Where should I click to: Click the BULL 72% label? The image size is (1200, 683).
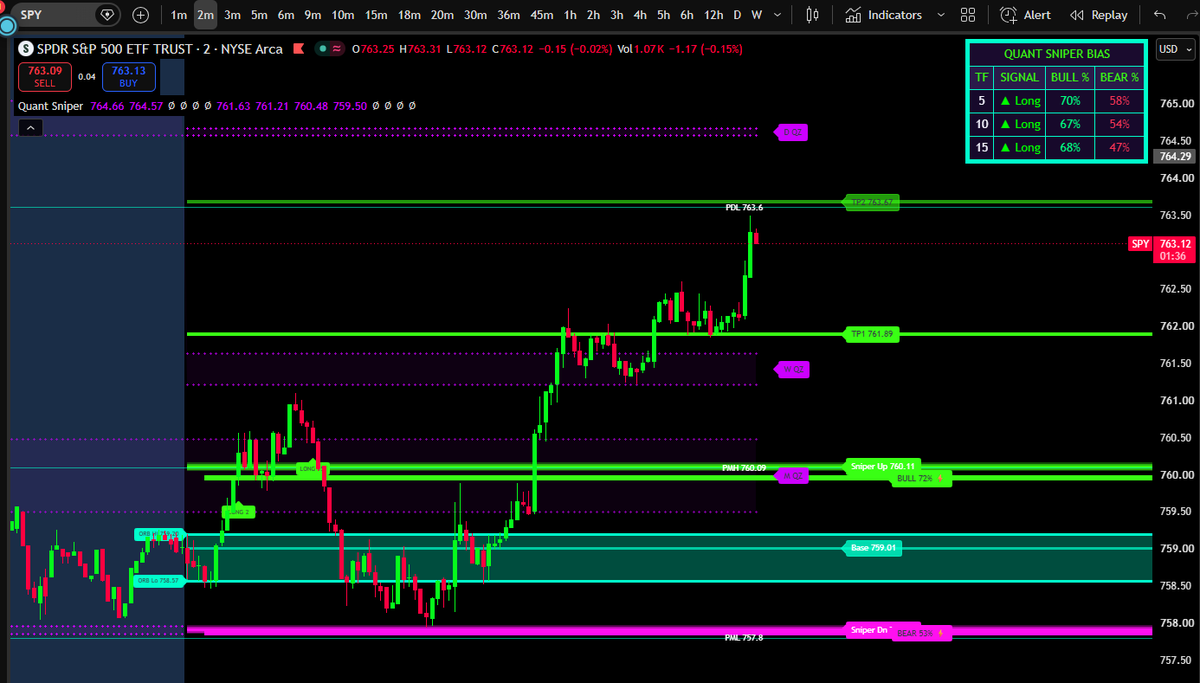coord(919,479)
